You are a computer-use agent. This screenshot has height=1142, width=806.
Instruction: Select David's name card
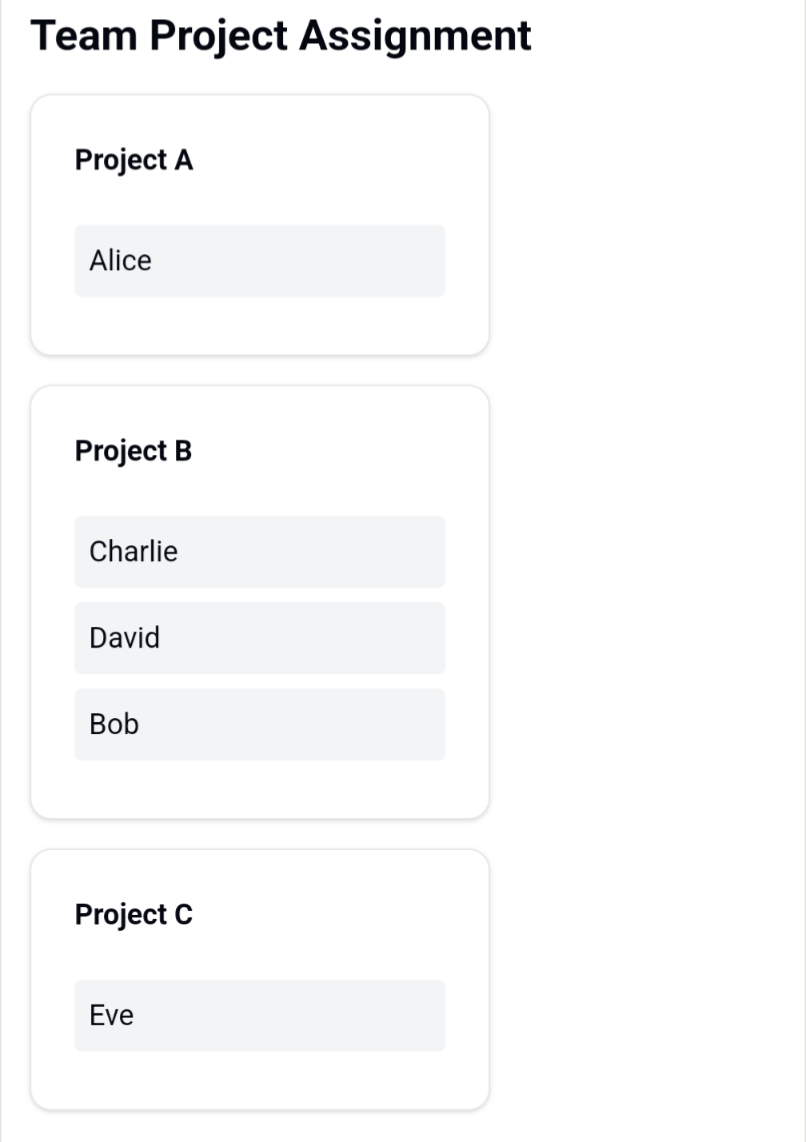(x=259, y=638)
